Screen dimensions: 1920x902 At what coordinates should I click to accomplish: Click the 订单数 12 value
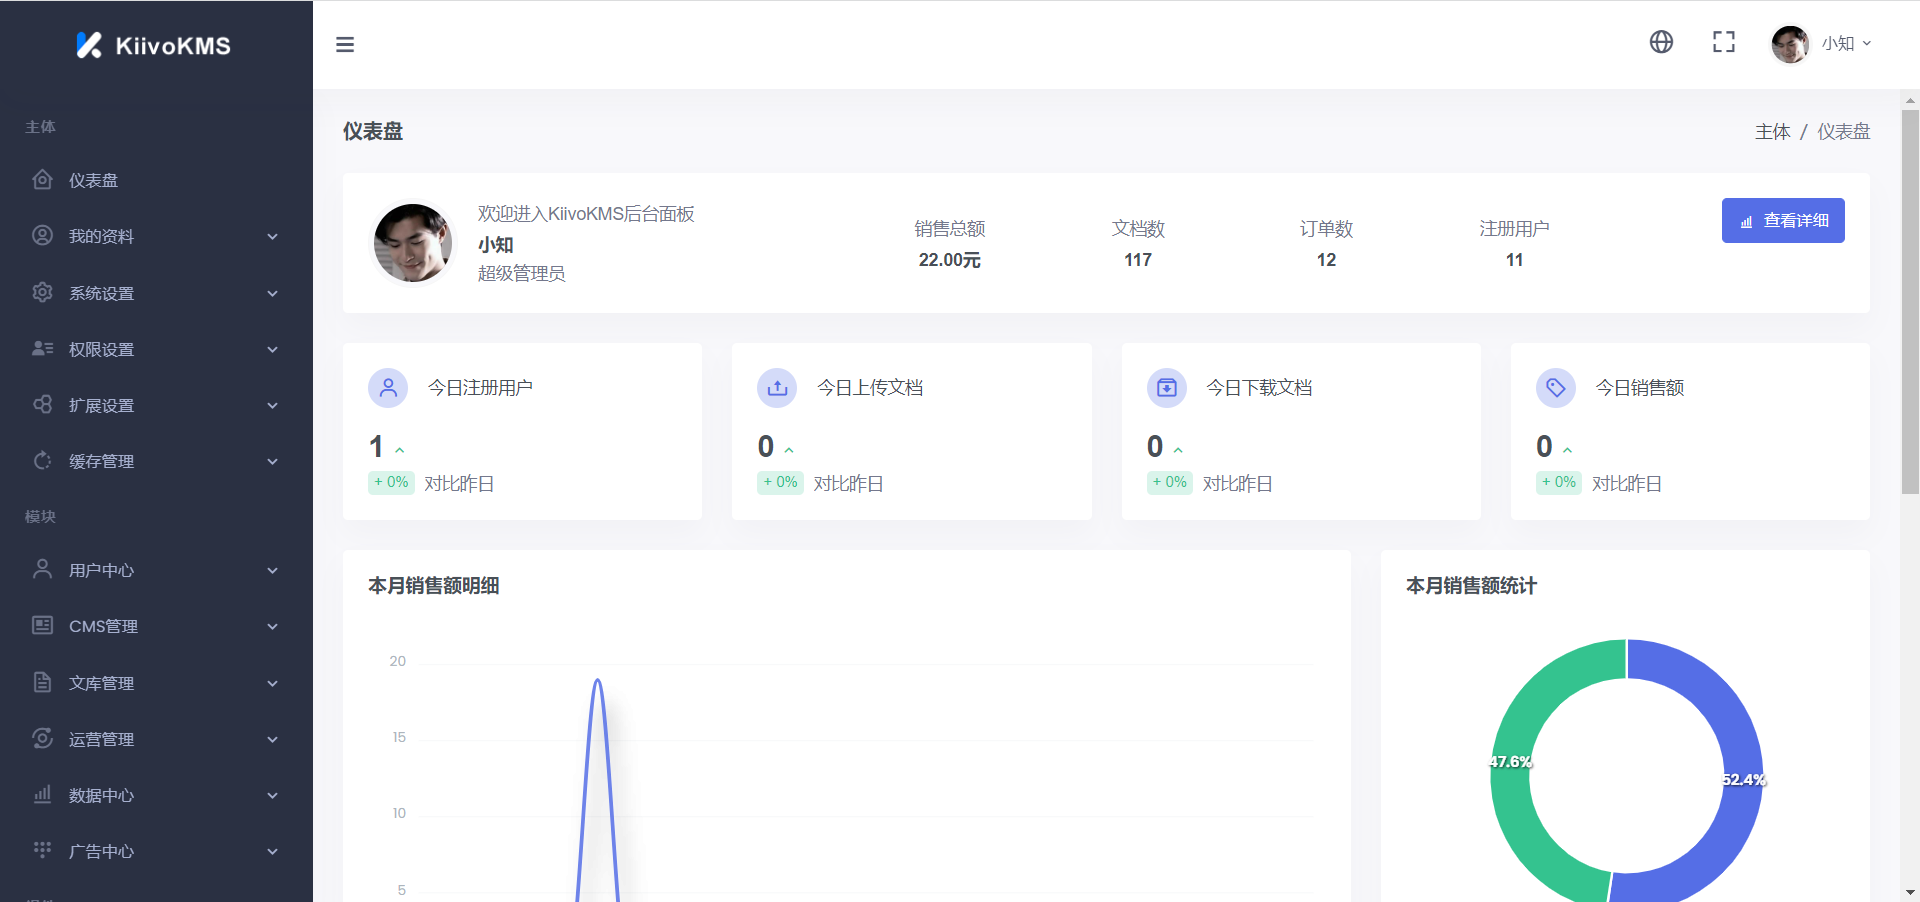[1326, 260]
